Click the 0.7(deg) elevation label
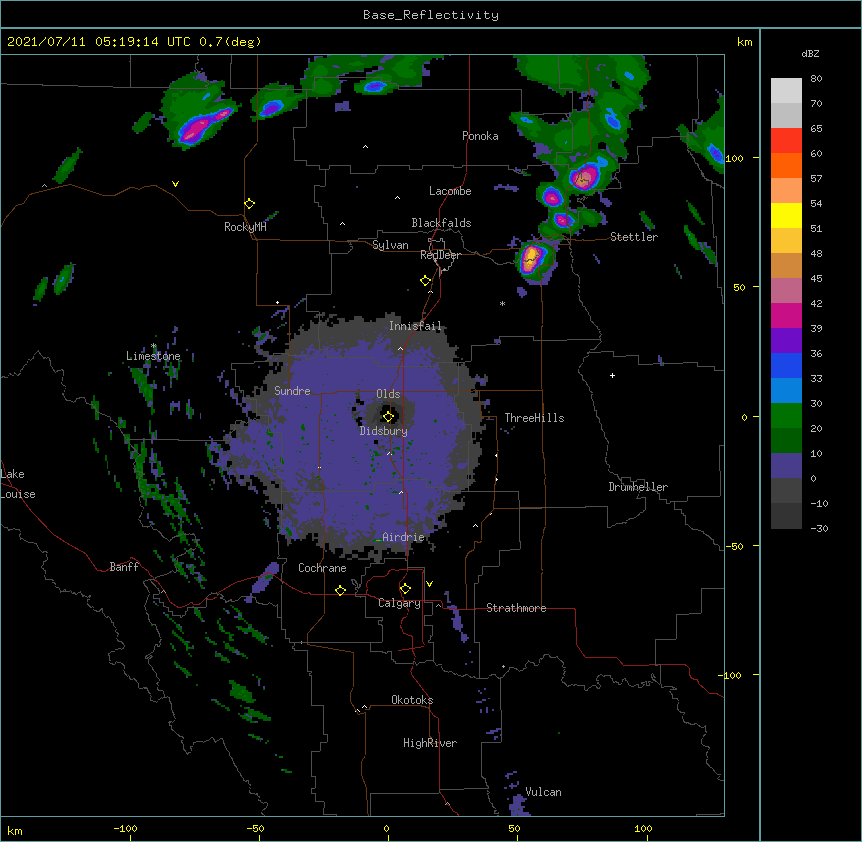The image size is (862, 842). click(x=230, y=42)
